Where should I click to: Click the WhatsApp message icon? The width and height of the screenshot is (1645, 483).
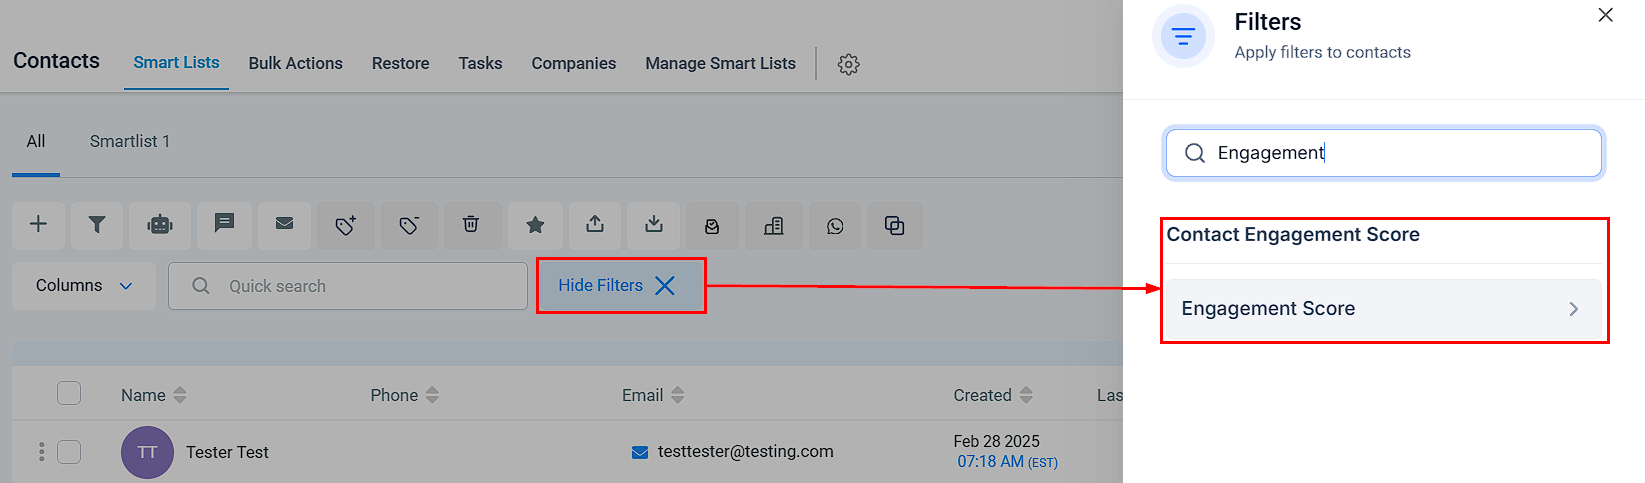tap(835, 226)
